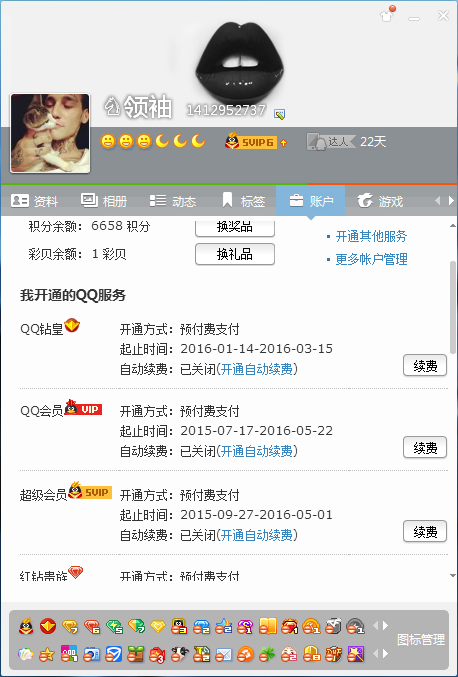Enable auto-renewal for 超级会员
The height and width of the screenshot is (677, 458).
click(x=256, y=535)
